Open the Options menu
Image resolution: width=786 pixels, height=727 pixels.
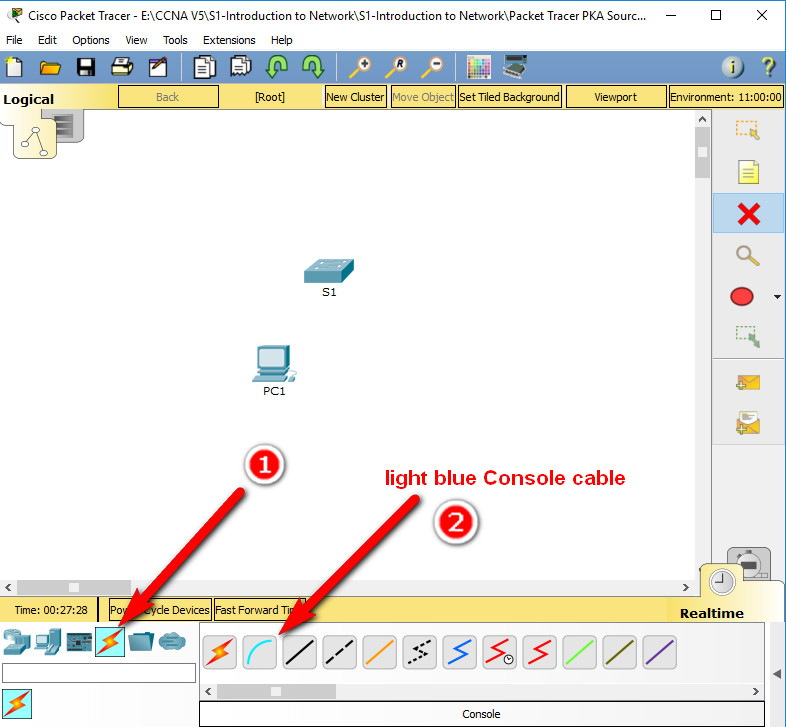pos(91,40)
